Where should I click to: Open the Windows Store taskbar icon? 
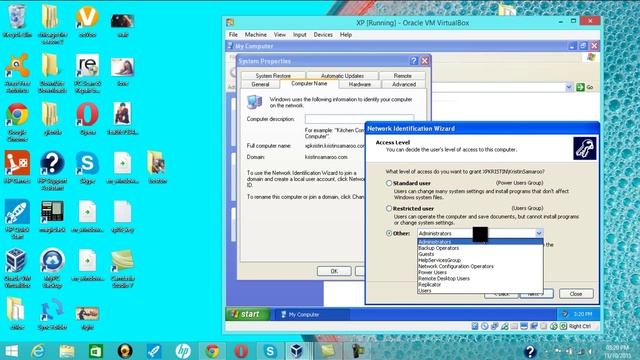[96, 351]
